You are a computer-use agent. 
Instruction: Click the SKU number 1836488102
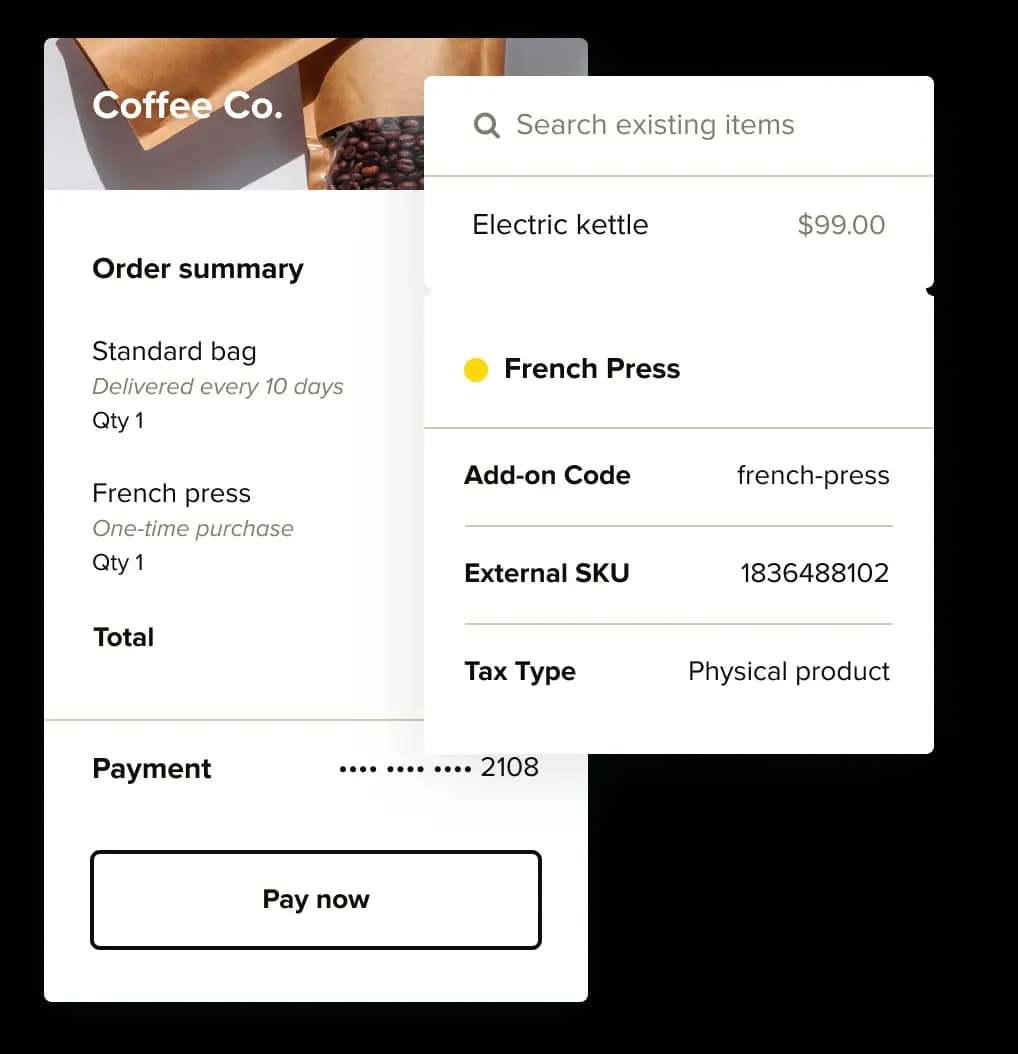pyautogui.click(x=814, y=573)
